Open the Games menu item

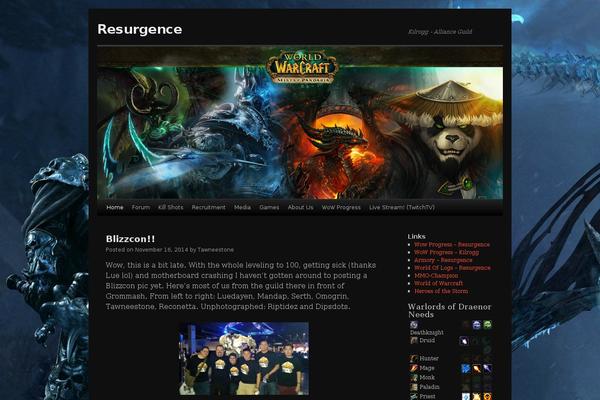269,207
